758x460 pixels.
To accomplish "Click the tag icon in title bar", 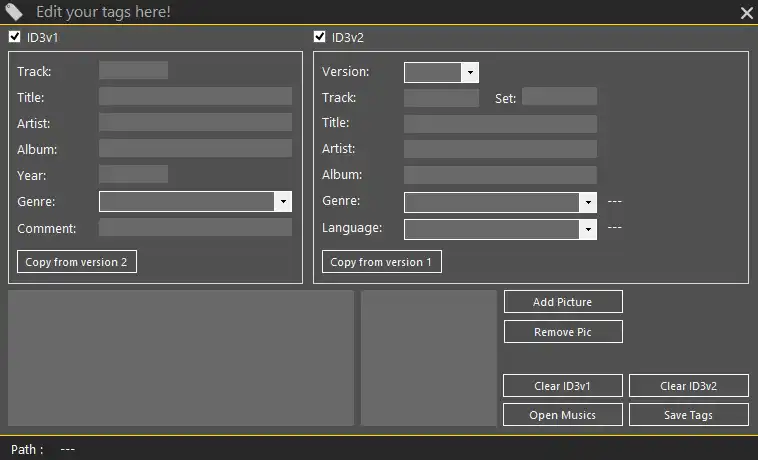I will click(14, 12).
